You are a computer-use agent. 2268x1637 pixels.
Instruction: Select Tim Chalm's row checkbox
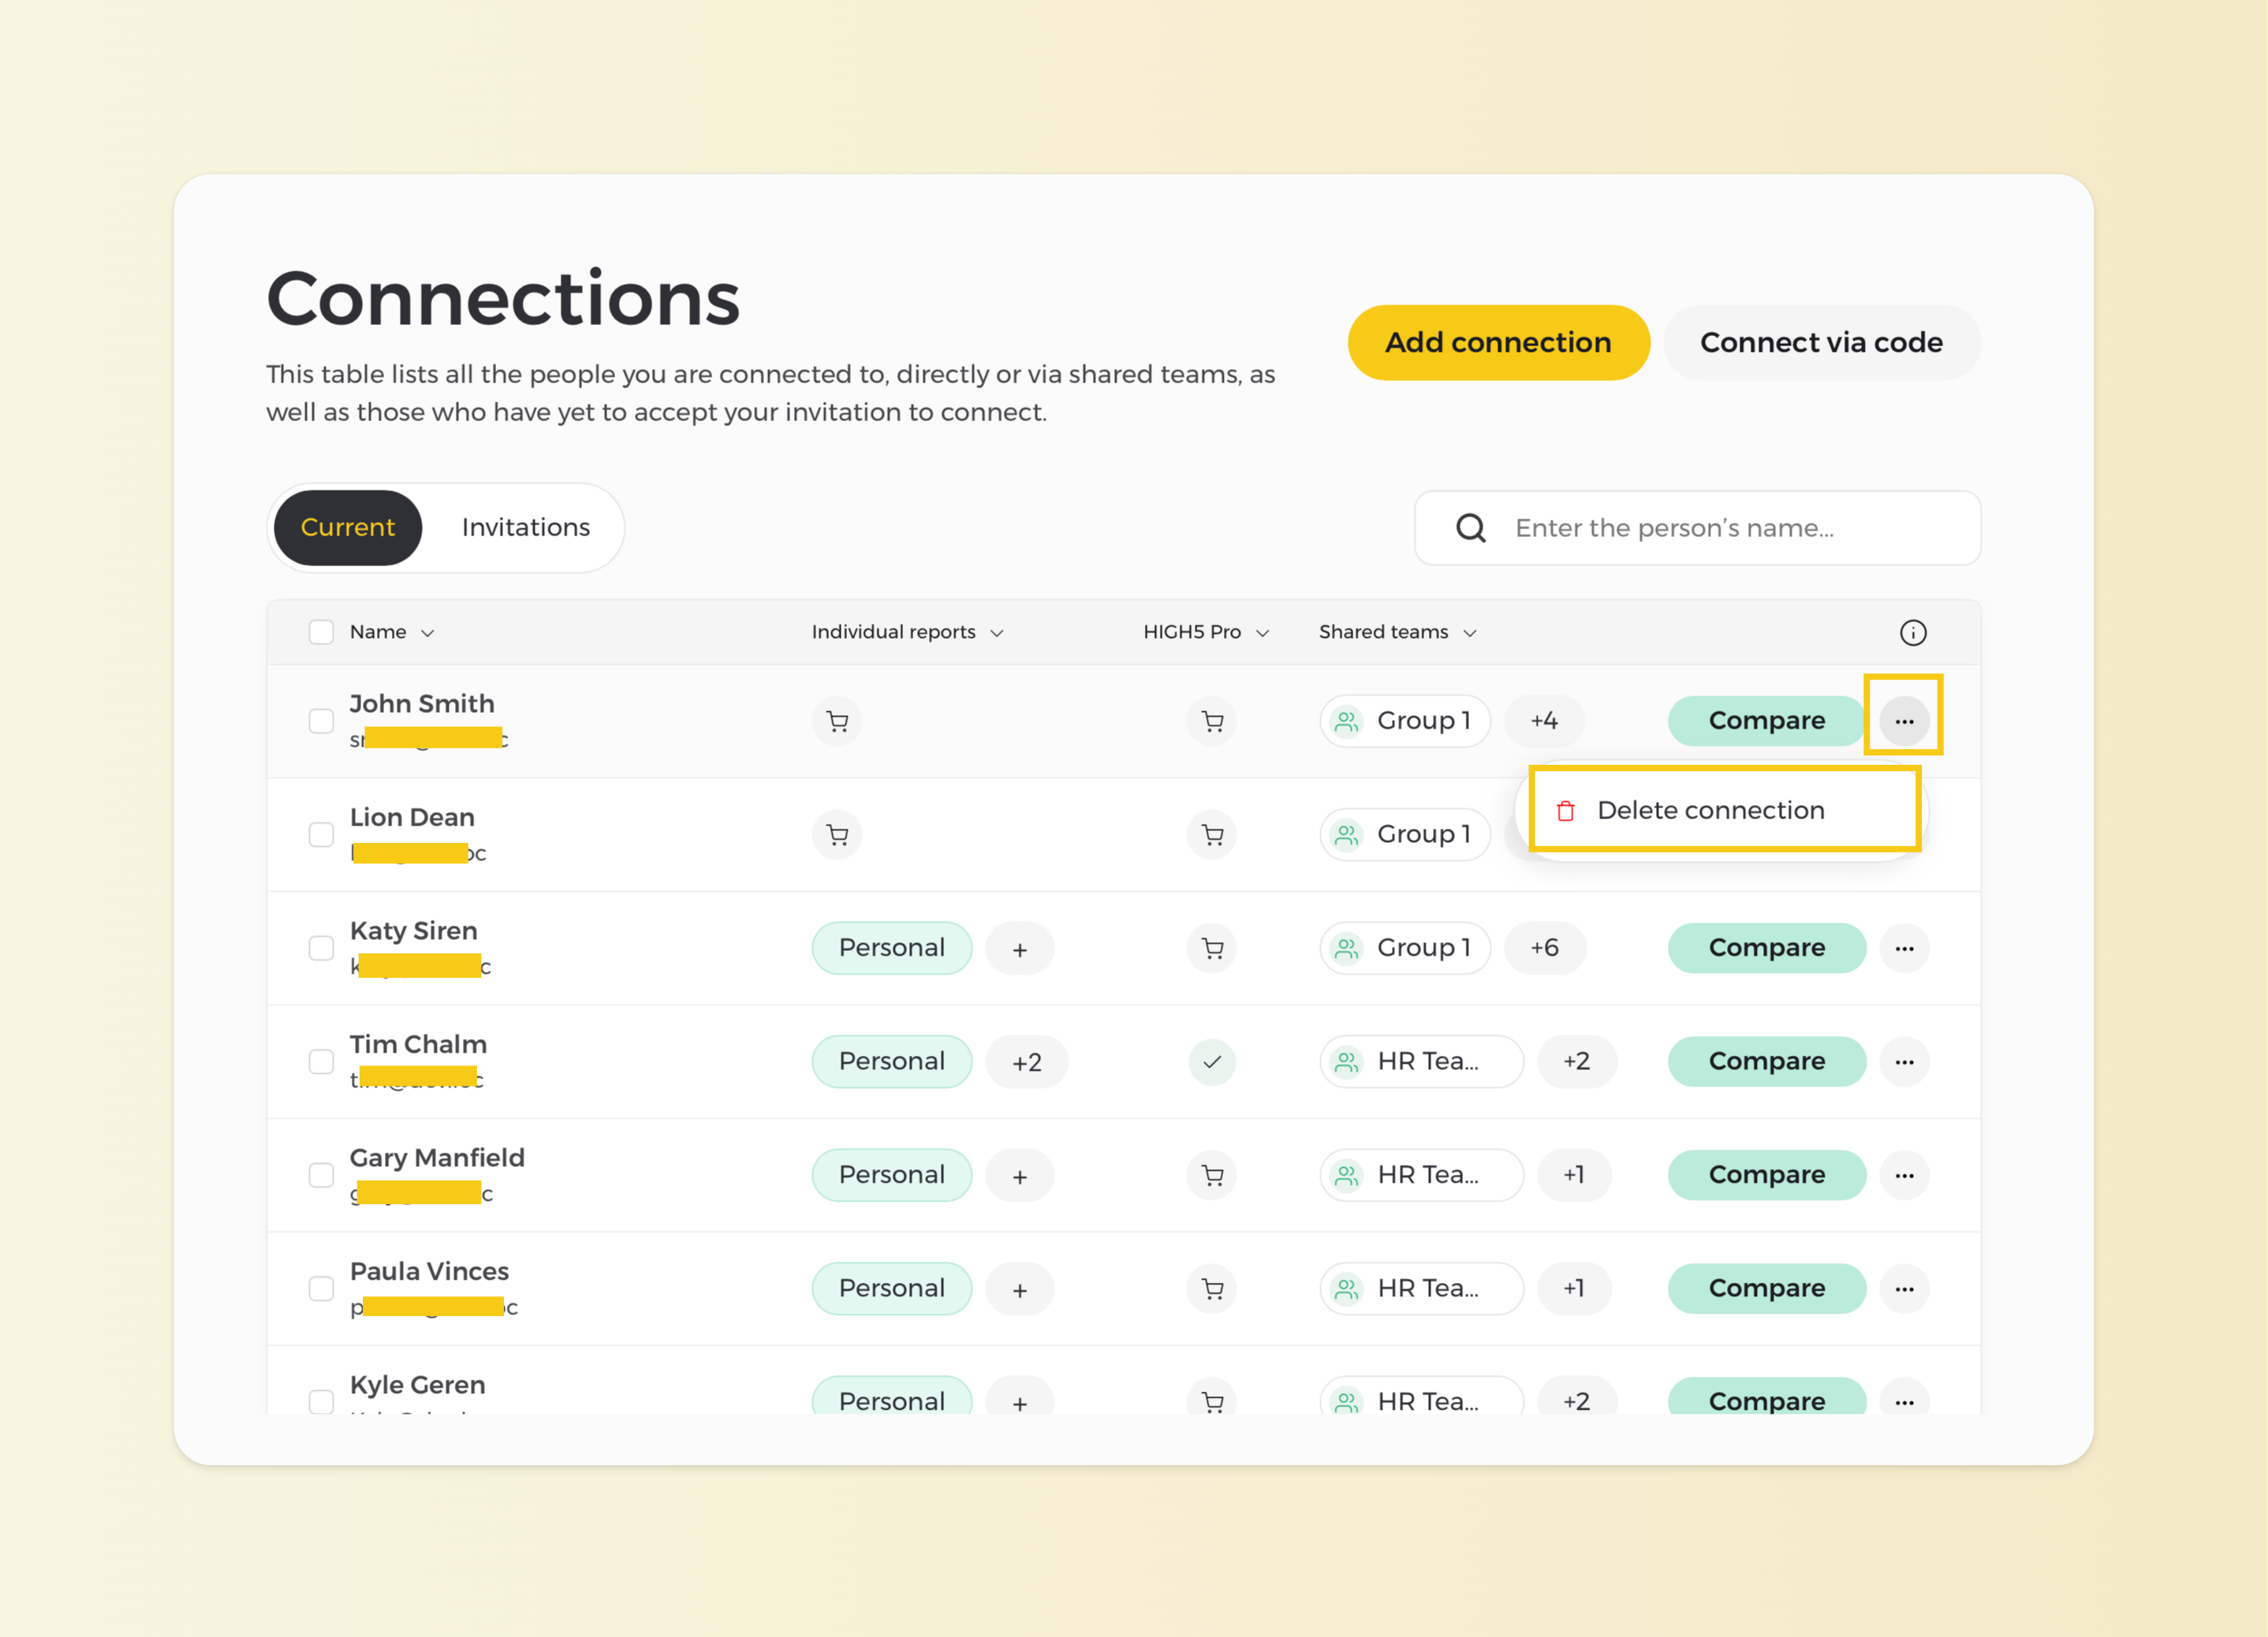[x=321, y=1061]
